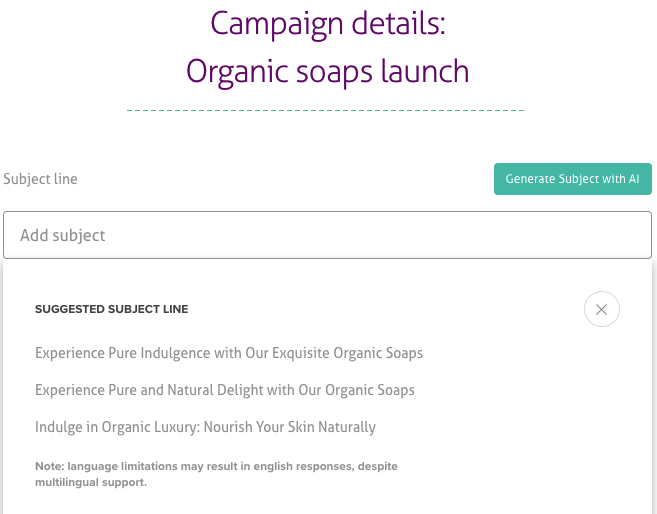Click the "Add subject" placeholder text
The height and width of the screenshot is (514, 657).
[62, 235]
